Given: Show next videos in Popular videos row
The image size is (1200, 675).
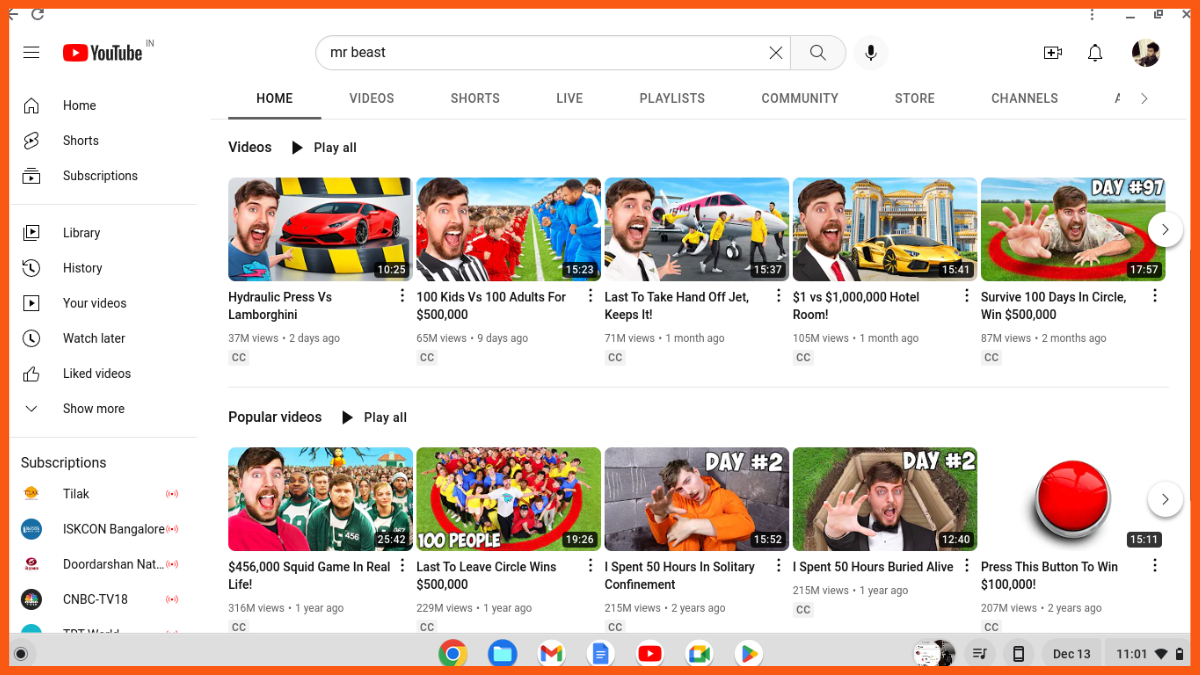Looking at the screenshot, I should coord(1165,498).
